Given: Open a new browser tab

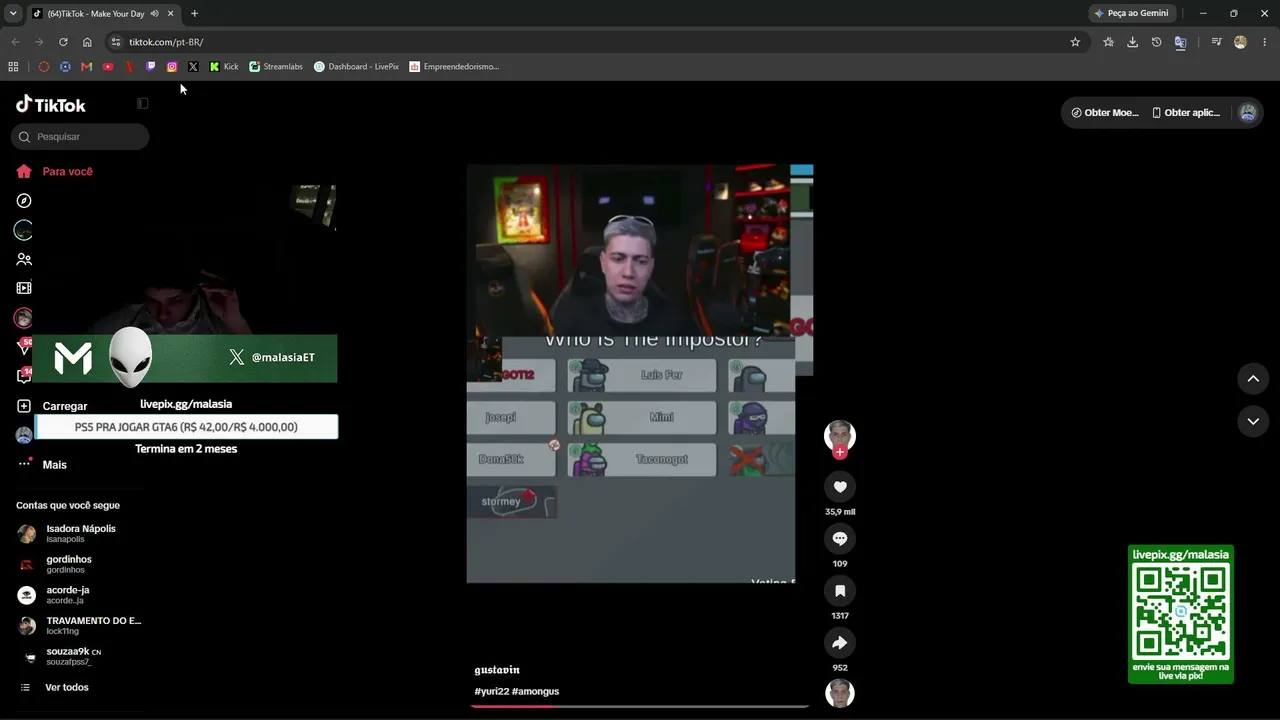Looking at the screenshot, I should [194, 14].
